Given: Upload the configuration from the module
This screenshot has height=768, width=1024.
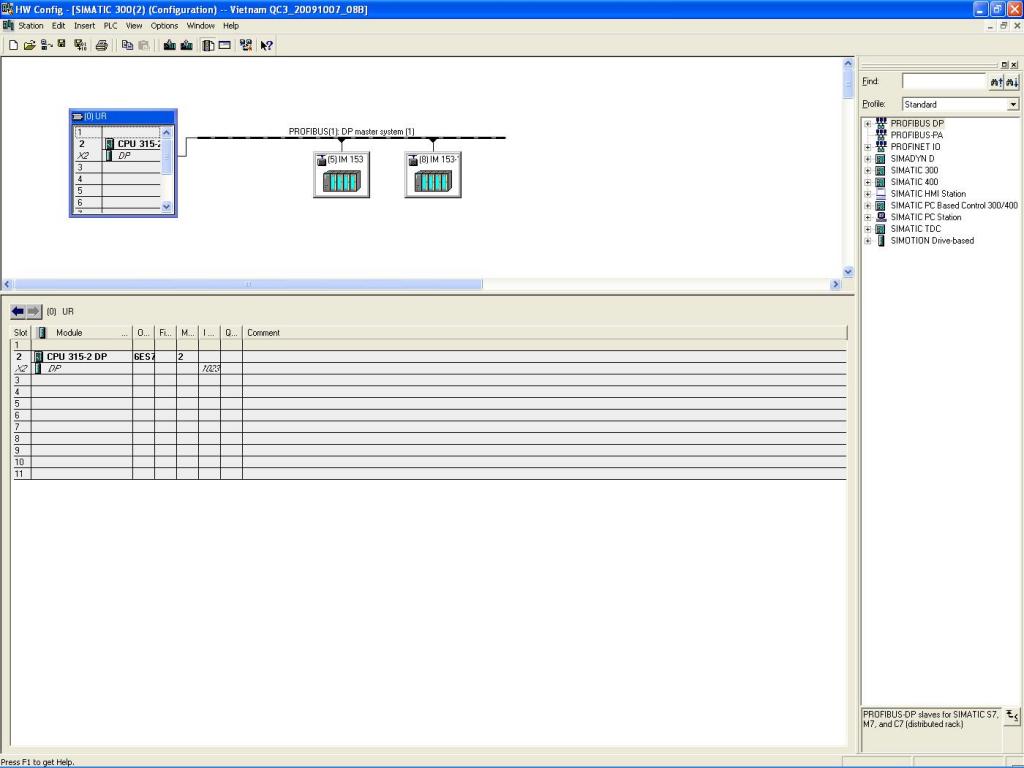Looking at the screenshot, I should point(186,45).
